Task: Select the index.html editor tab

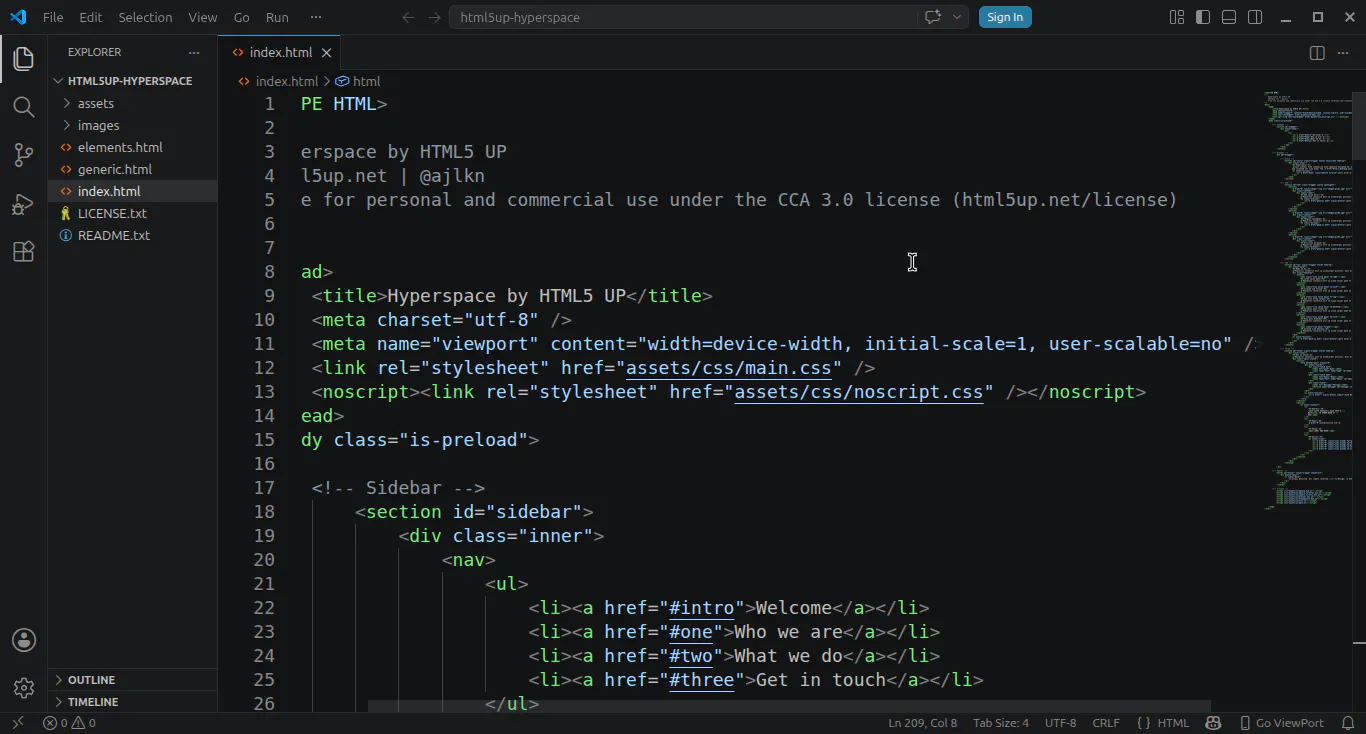Action: [x=280, y=53]
